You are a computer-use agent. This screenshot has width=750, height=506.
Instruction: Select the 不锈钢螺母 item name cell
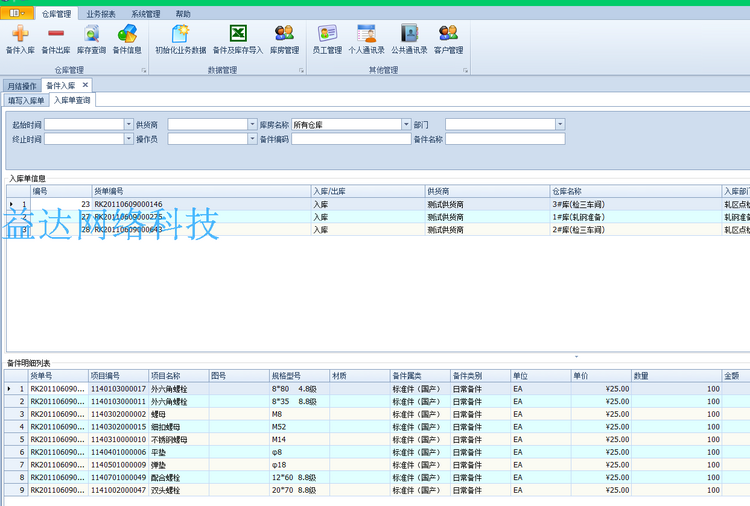click(x=178, y=440)
